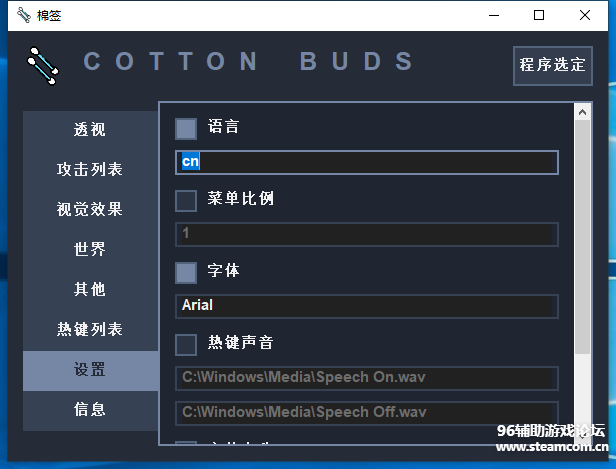Click the Arial font input field

click(366, 306)
